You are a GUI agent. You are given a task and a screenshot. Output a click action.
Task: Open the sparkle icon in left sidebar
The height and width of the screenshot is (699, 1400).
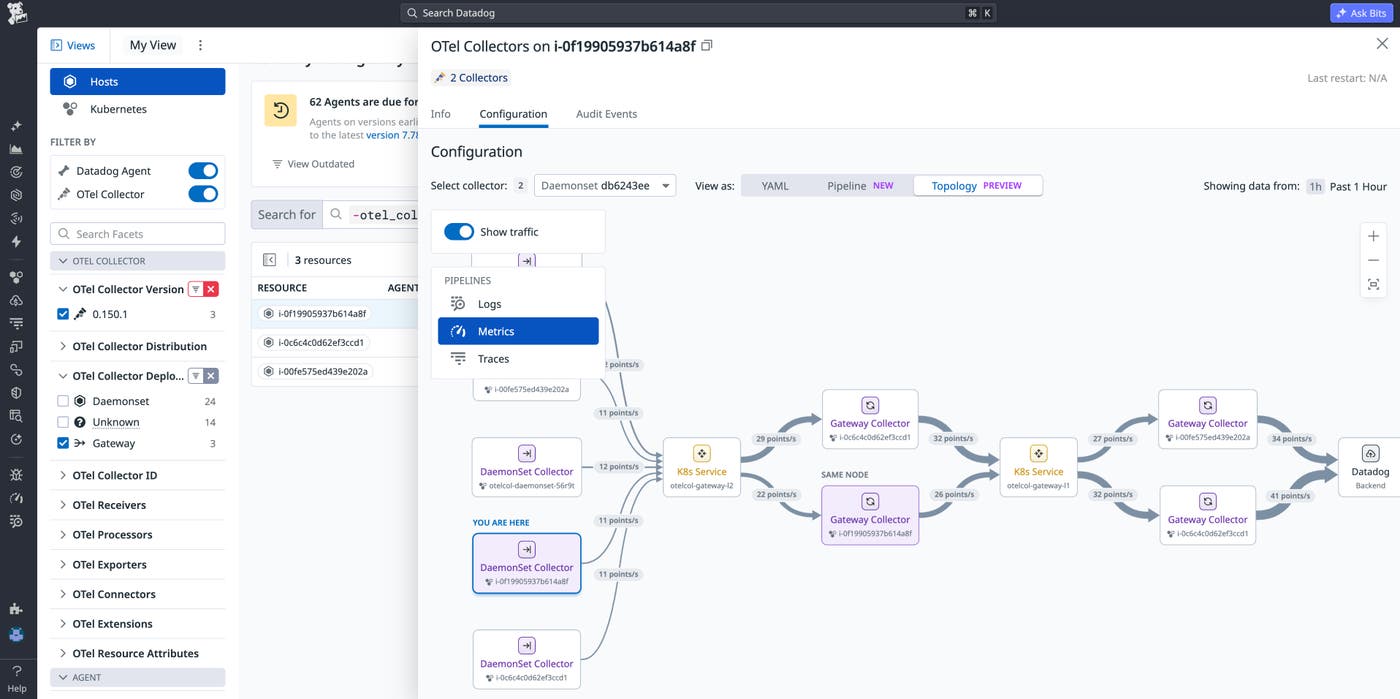(16, 126)
